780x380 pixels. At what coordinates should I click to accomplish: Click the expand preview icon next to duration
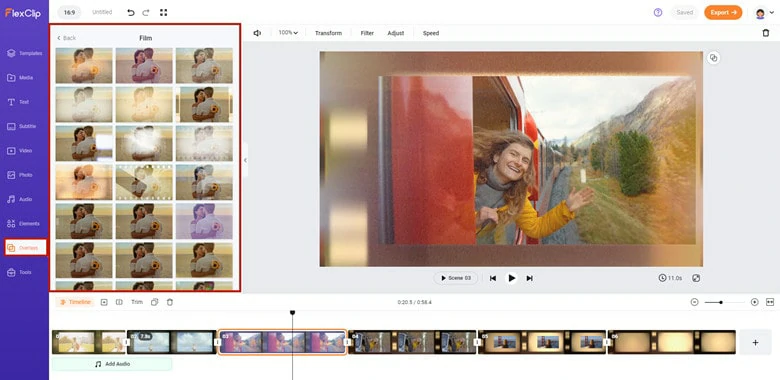tap(696, 278)
